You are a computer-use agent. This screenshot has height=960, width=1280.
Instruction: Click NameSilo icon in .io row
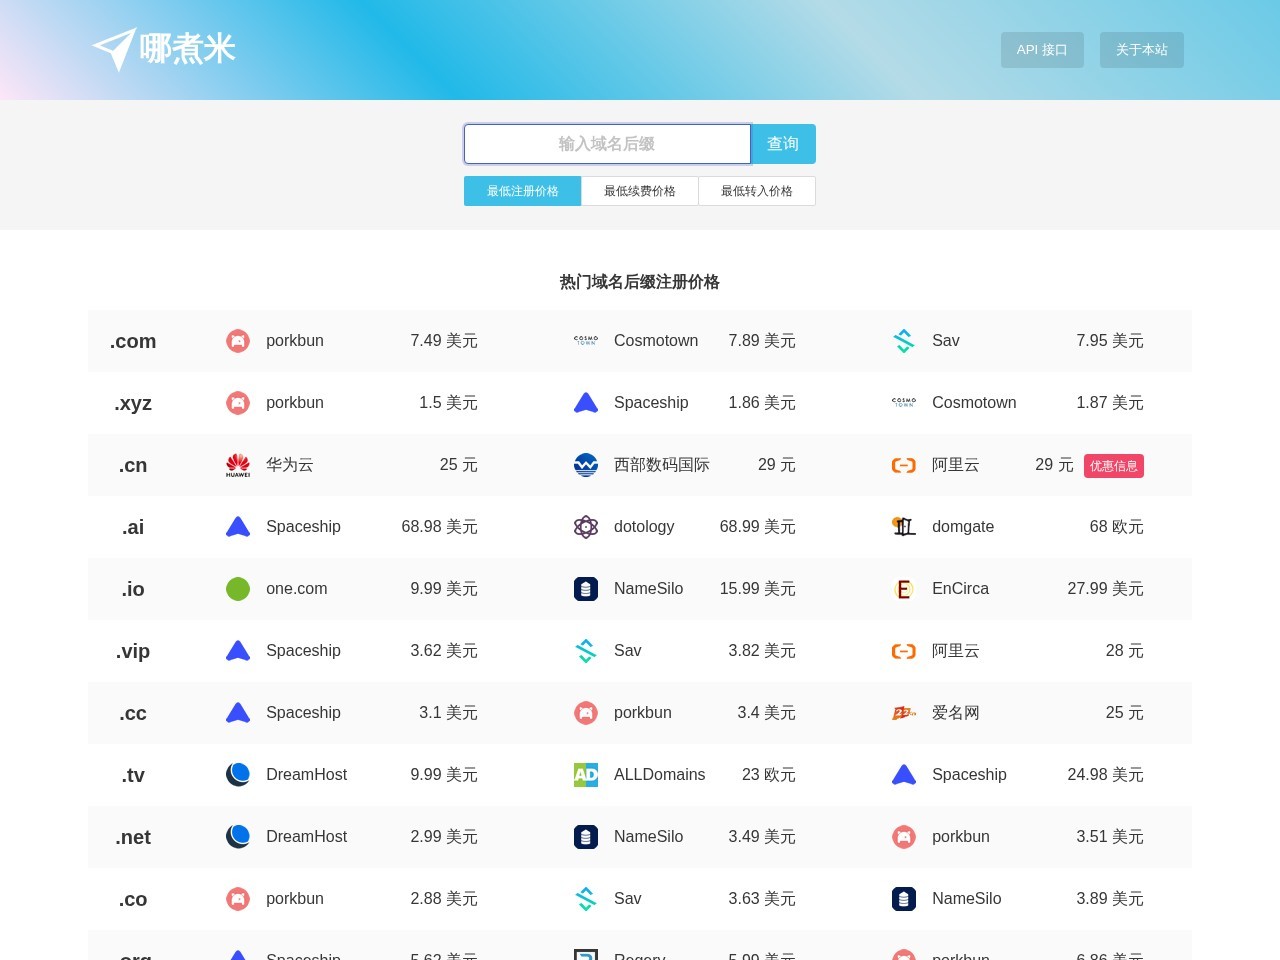click(x=586, y=589)
